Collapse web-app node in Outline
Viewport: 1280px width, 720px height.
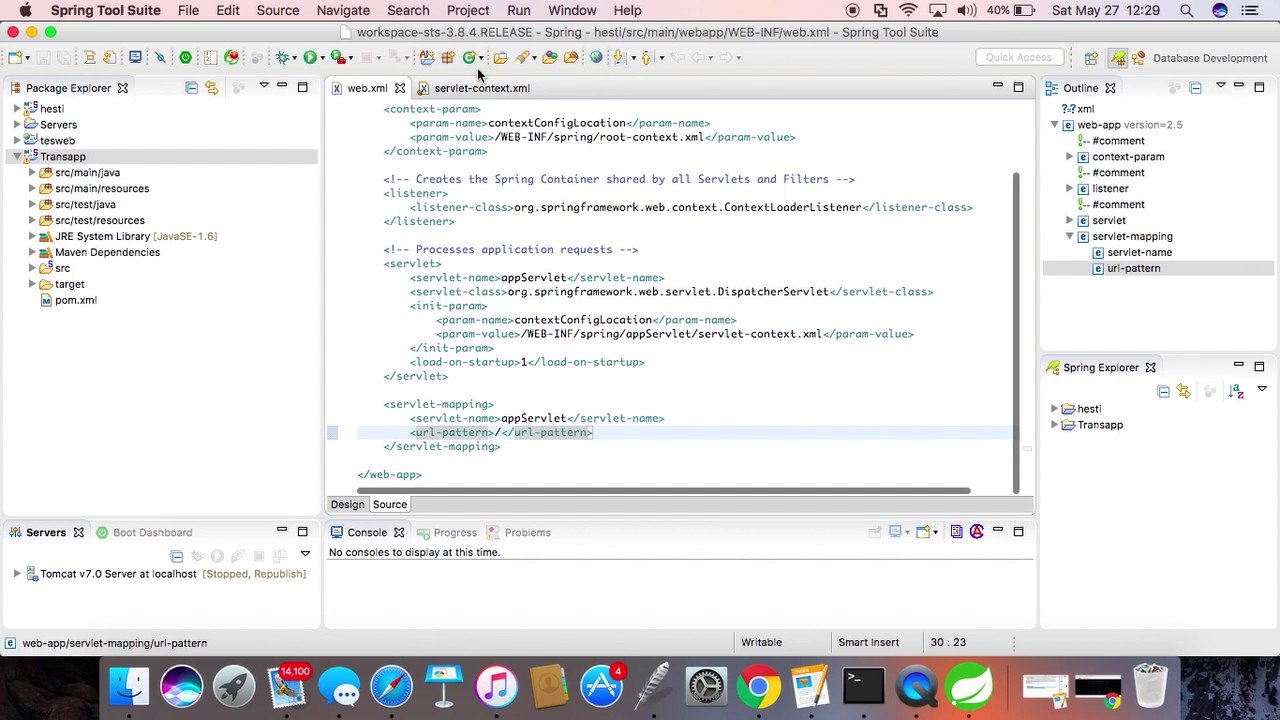click(1054, 125)
